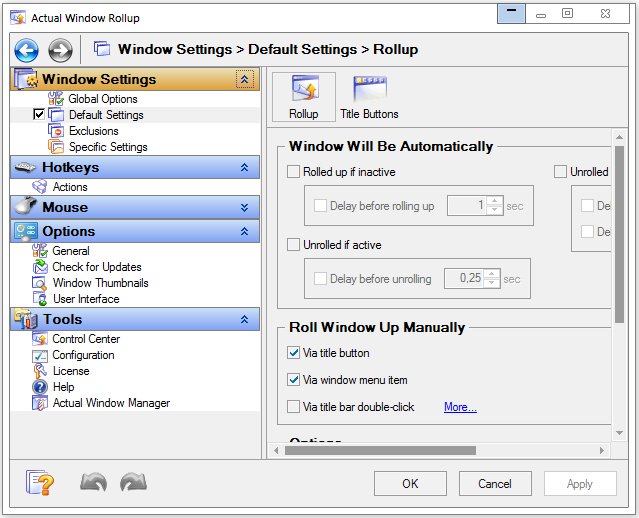Image resolution: width=639 pixels, height=518 pixels.
Task: Click the Options section icon
Action: tap(26, 231)
